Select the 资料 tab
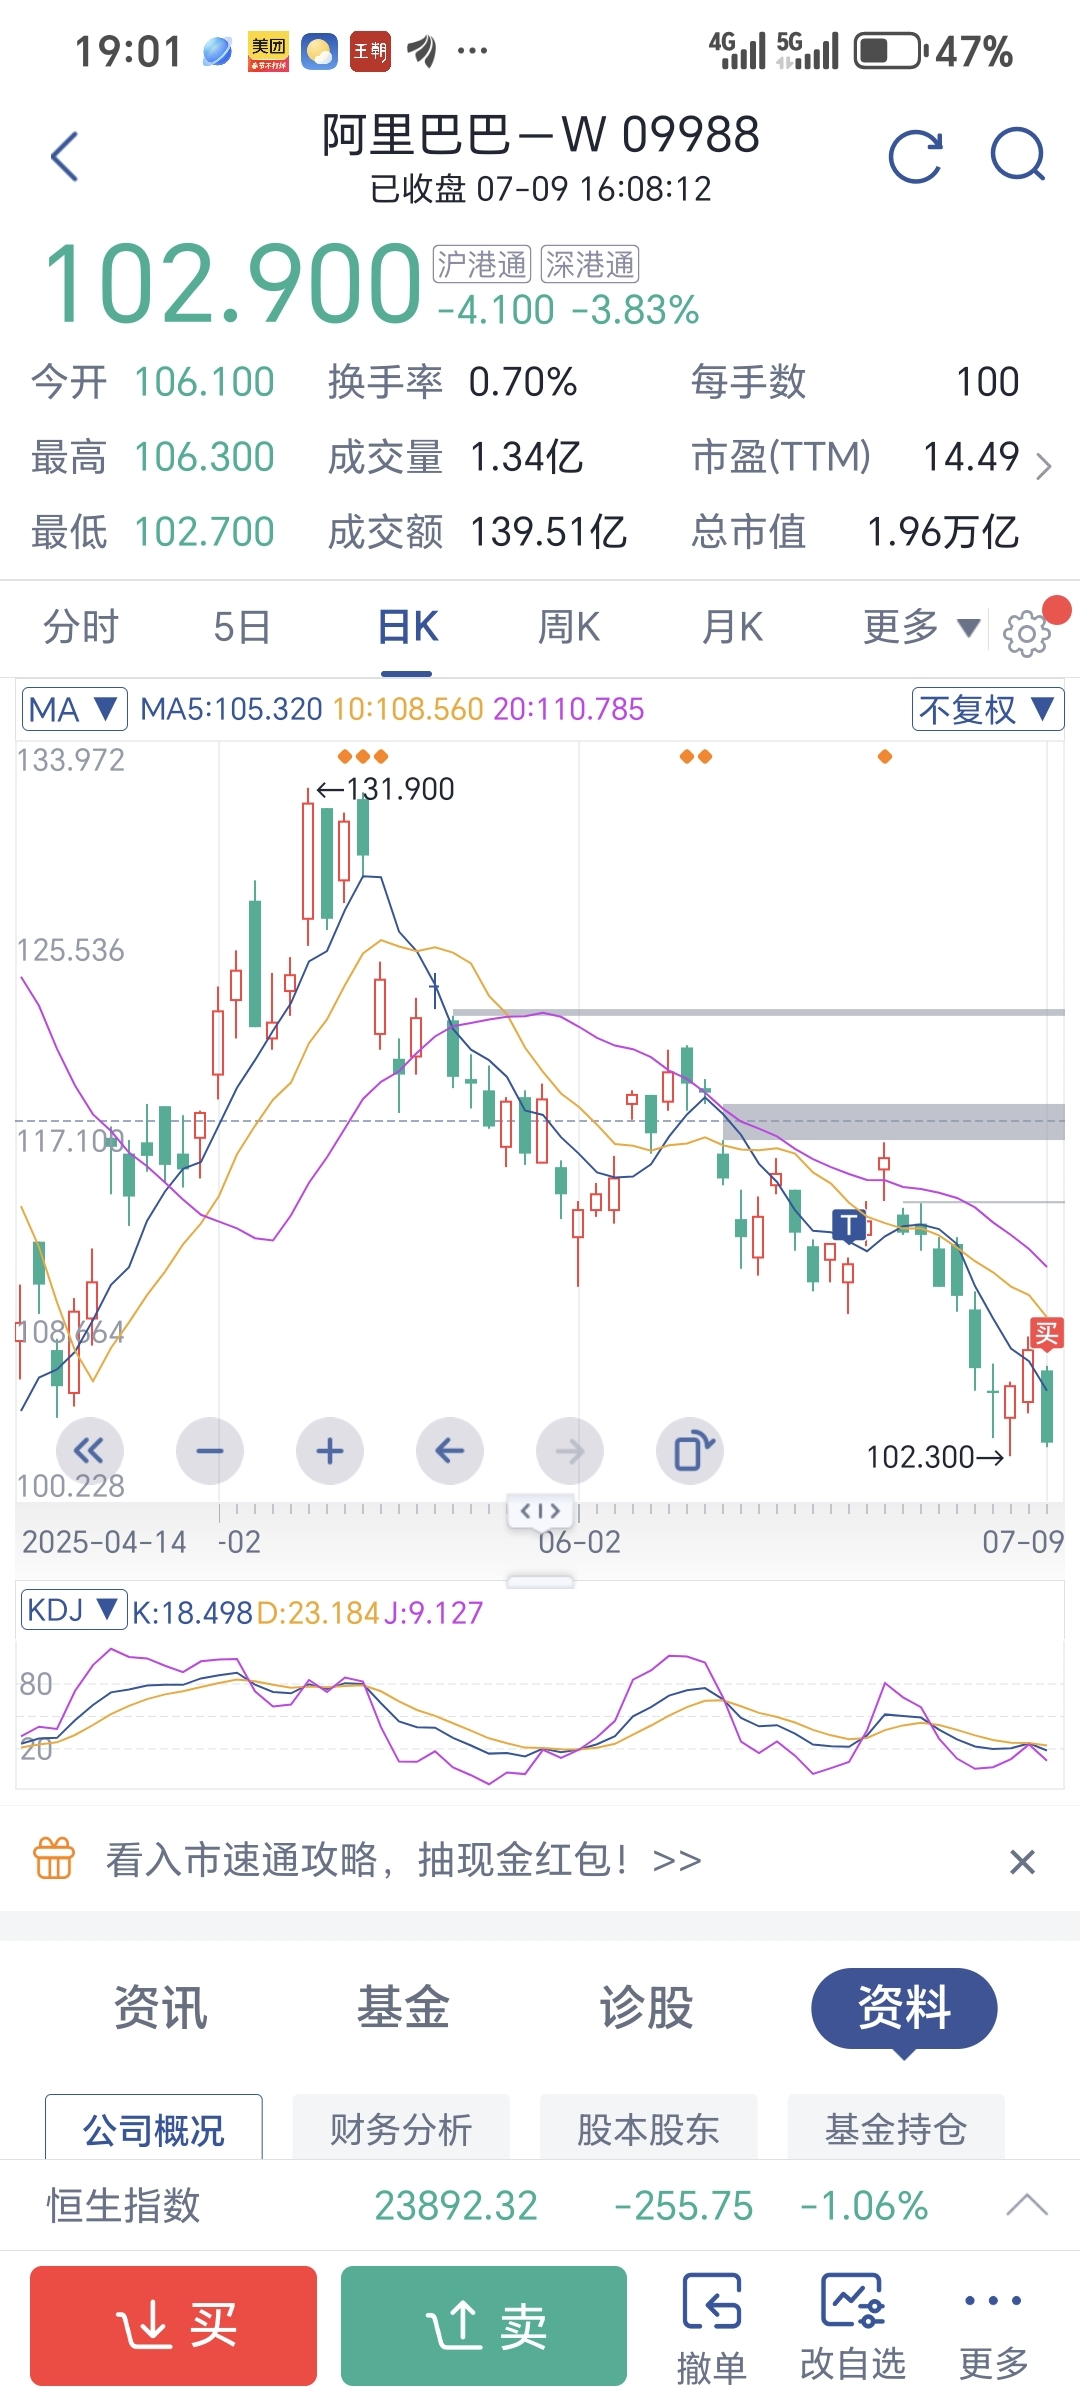 [x=904, y=2008]
